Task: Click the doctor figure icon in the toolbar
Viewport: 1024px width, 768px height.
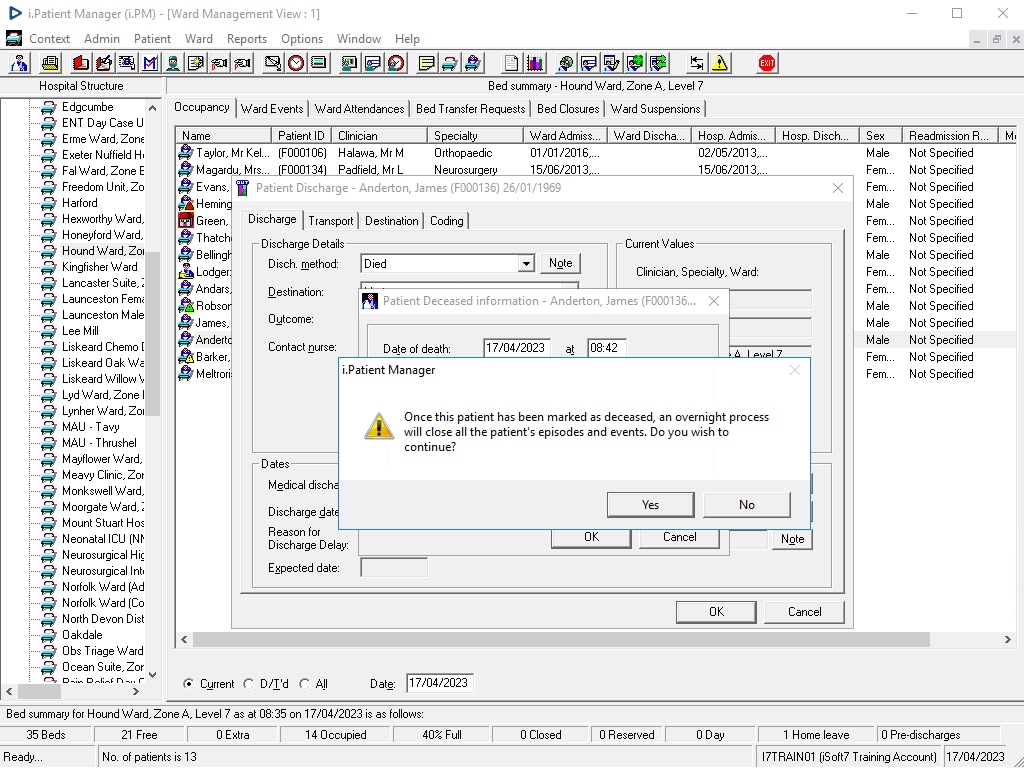Action: (x=19, y=63)
